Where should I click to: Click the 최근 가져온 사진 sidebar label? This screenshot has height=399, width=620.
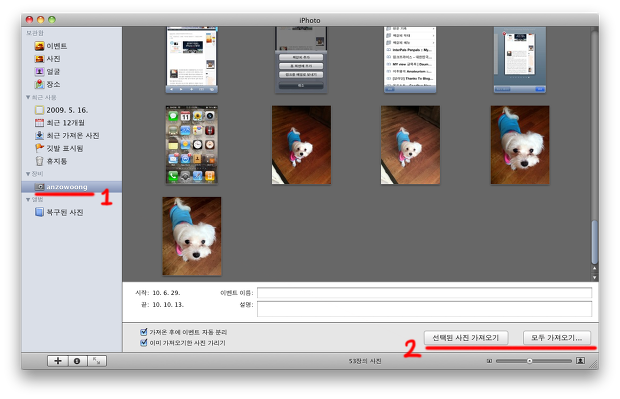tap(73, 135)
